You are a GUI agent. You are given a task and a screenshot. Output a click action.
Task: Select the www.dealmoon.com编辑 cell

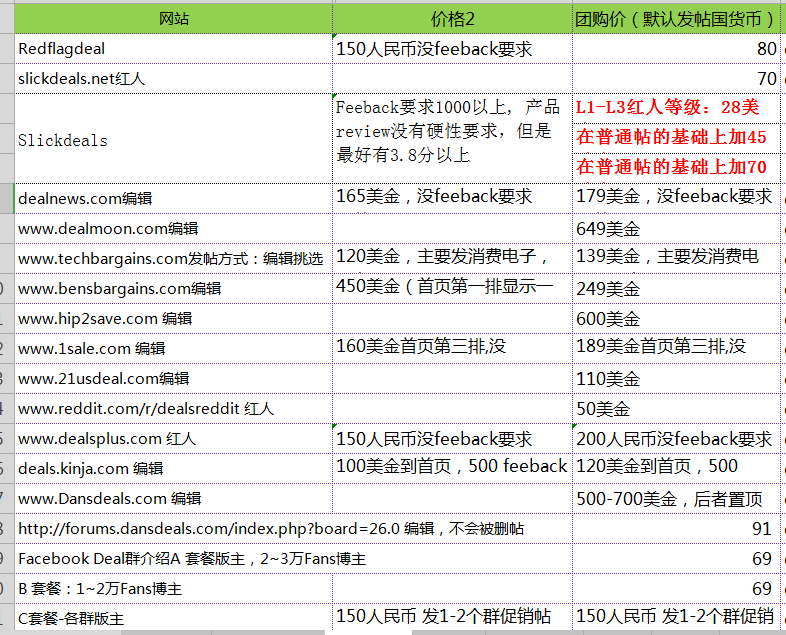pyautogui.click(x=173, y=229)
